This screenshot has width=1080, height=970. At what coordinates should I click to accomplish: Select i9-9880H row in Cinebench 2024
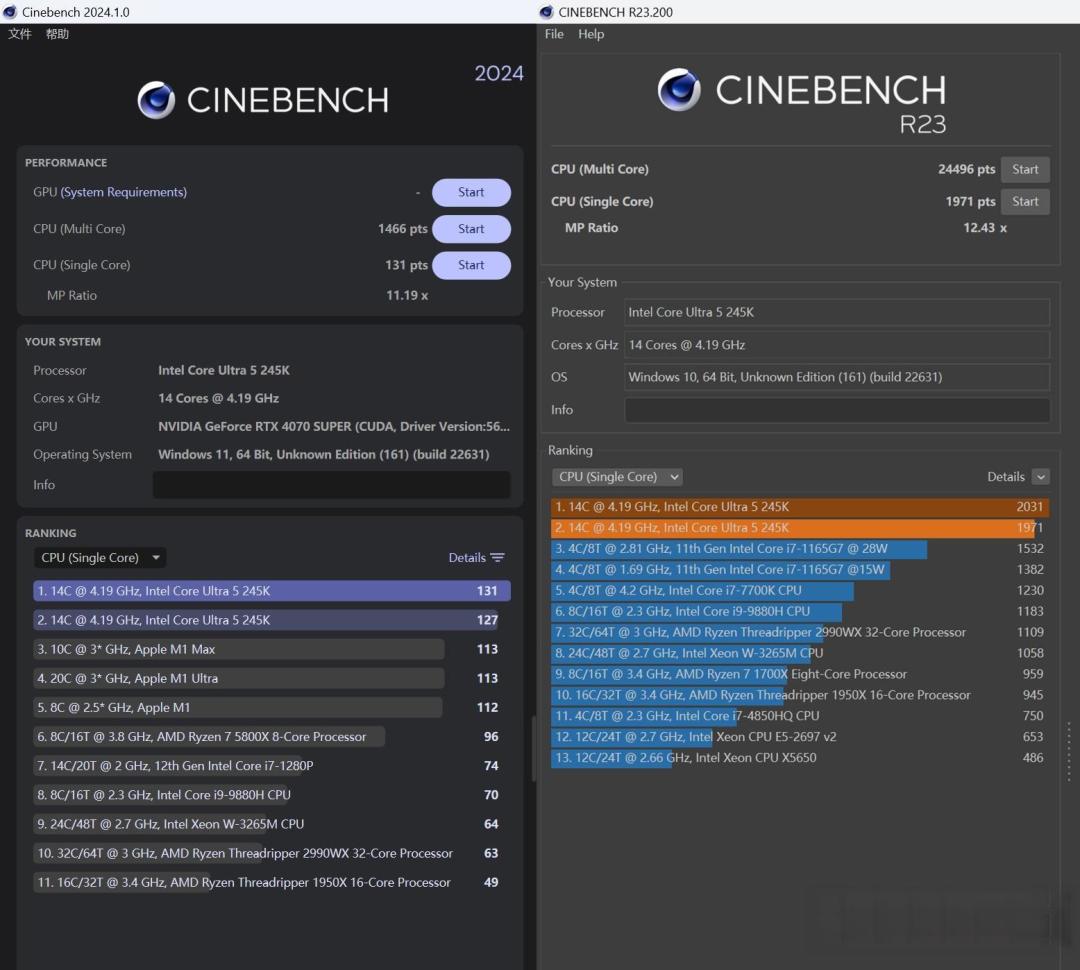click(x=271, y=794)
